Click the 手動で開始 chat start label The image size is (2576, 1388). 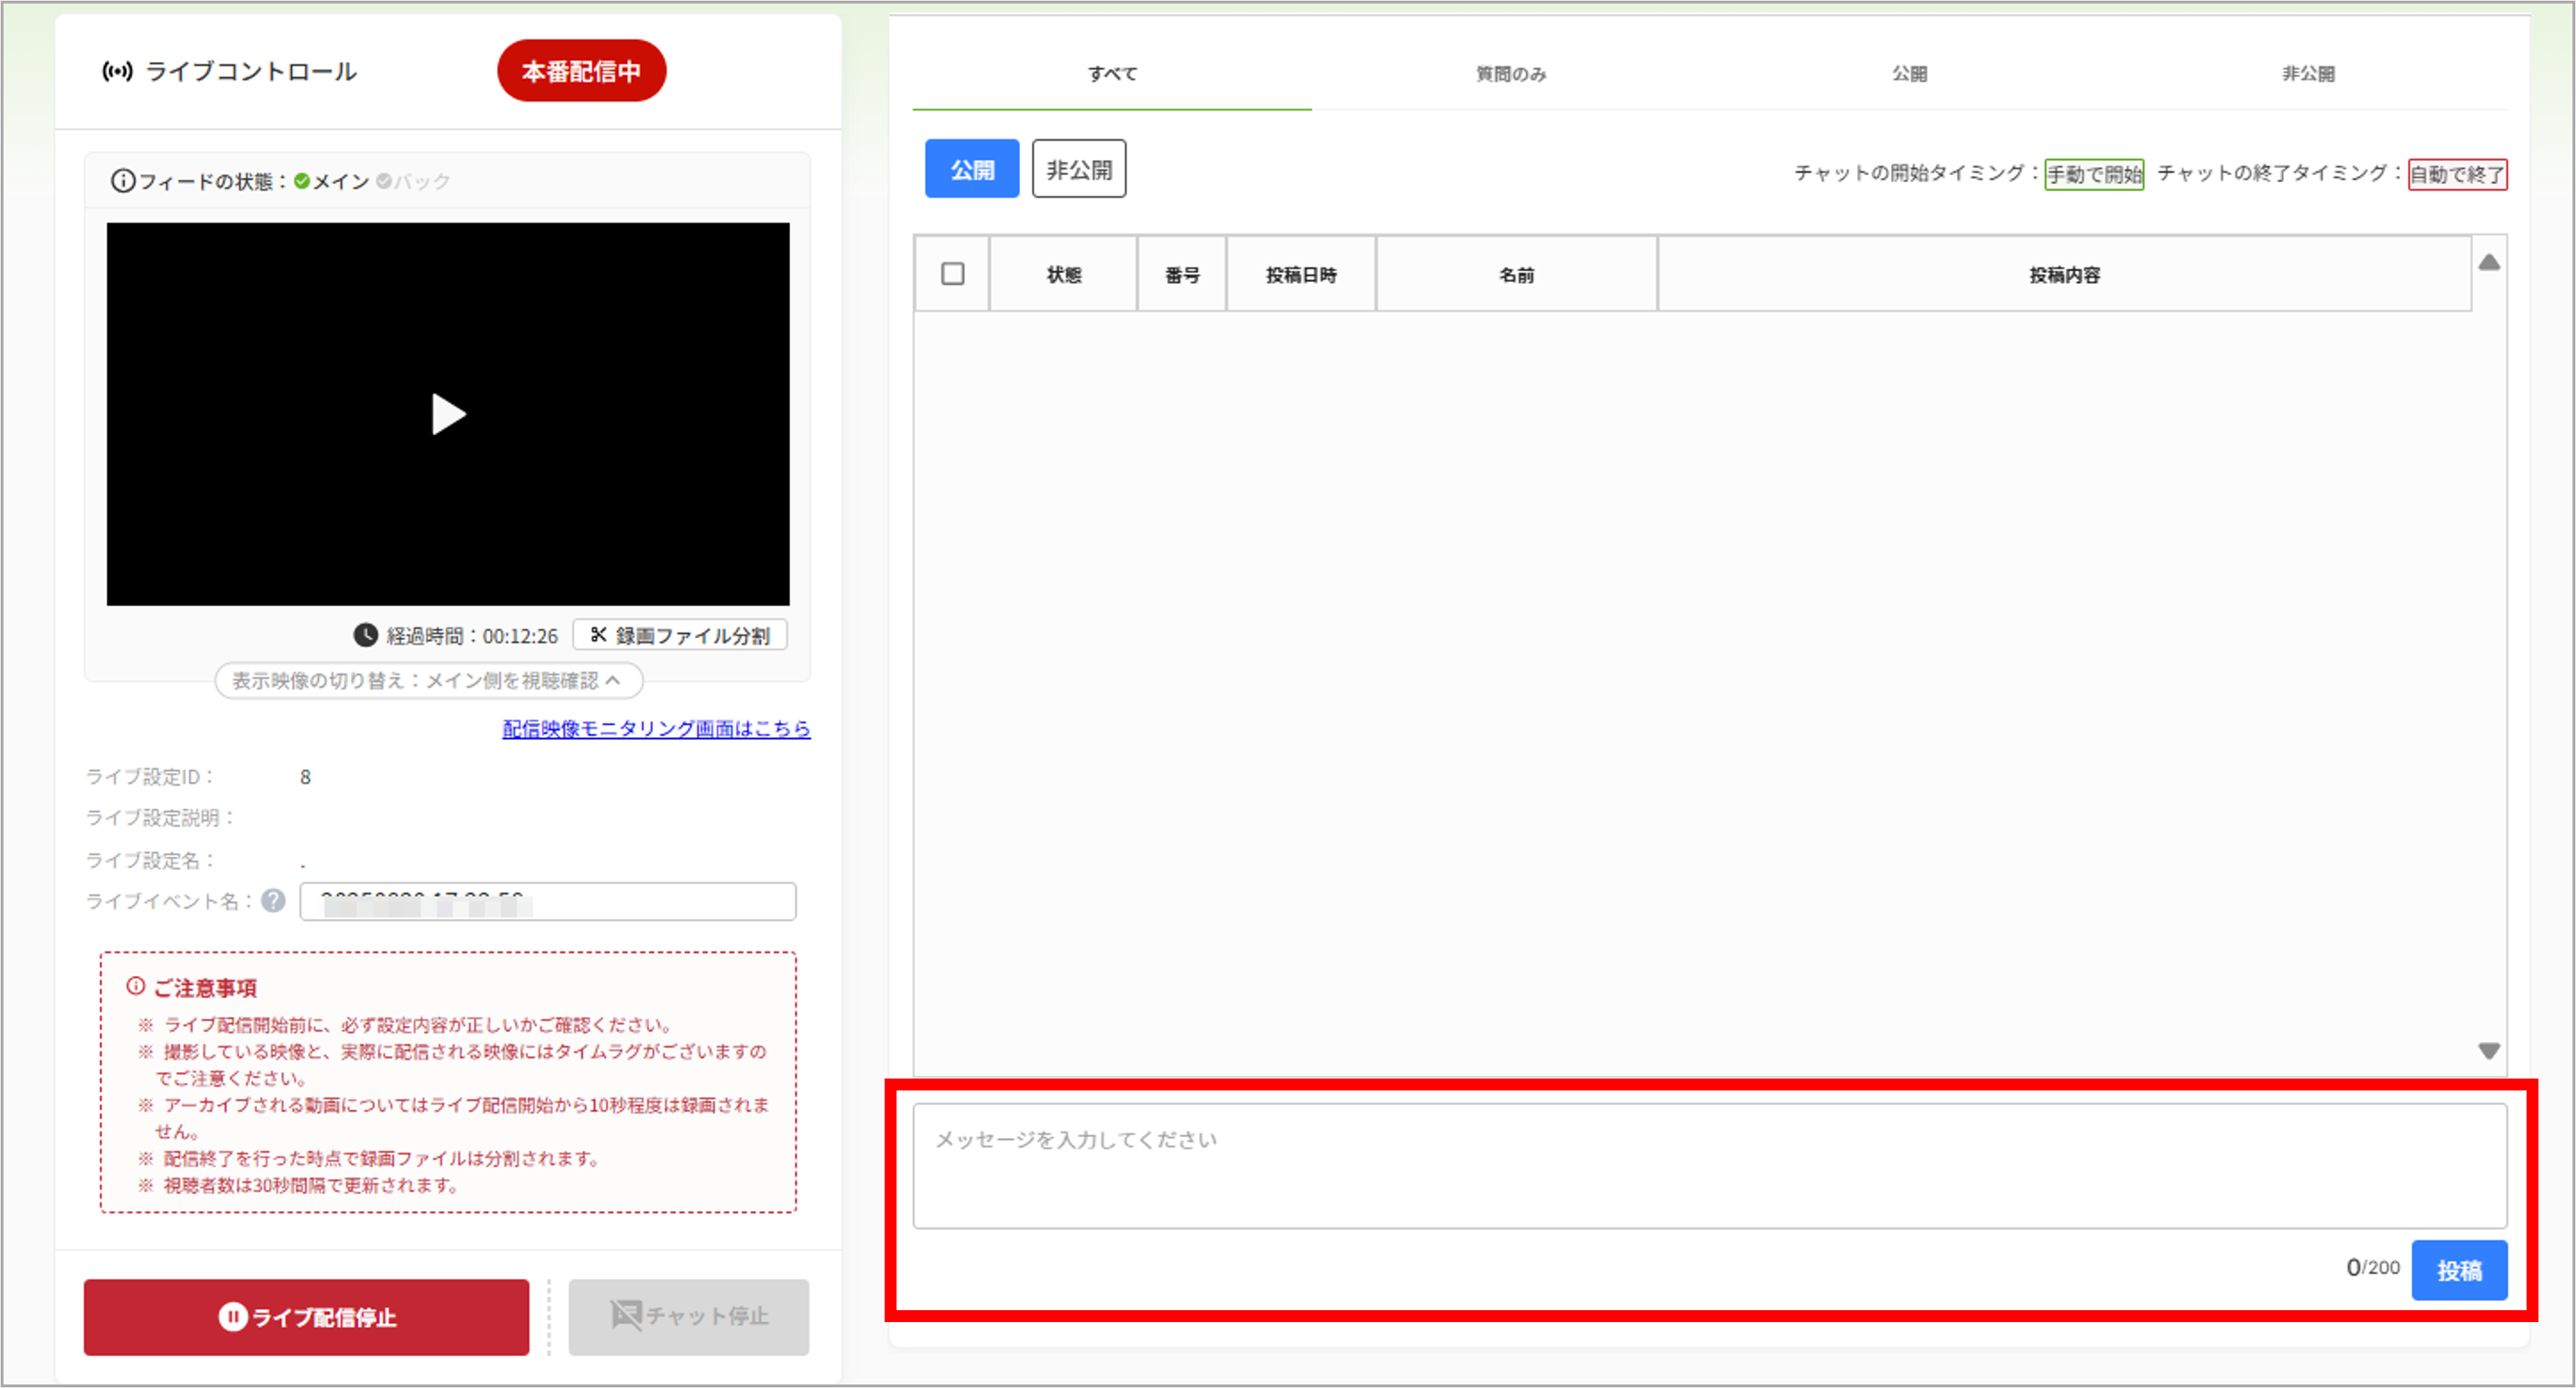(2094, 175)
